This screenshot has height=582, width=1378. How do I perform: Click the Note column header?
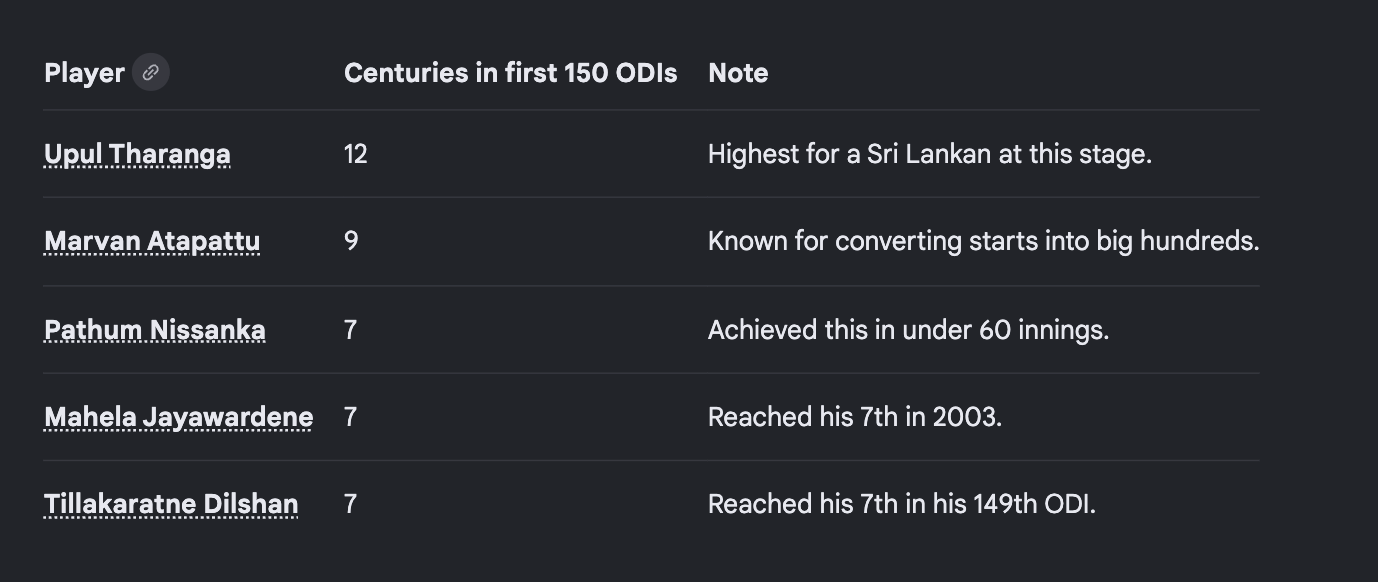coord(738,73)
